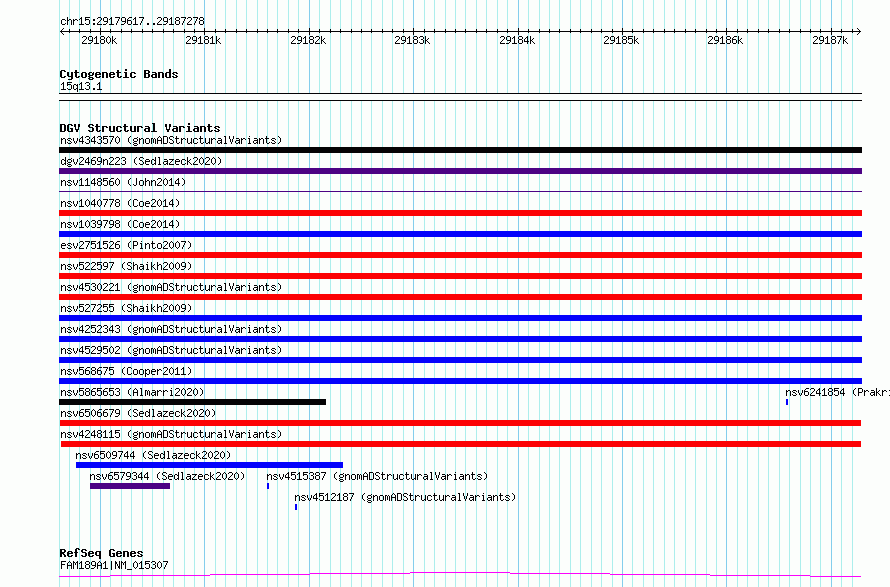
Task: Click the RefSeq Genes track title
Action: tap(101, 554)
